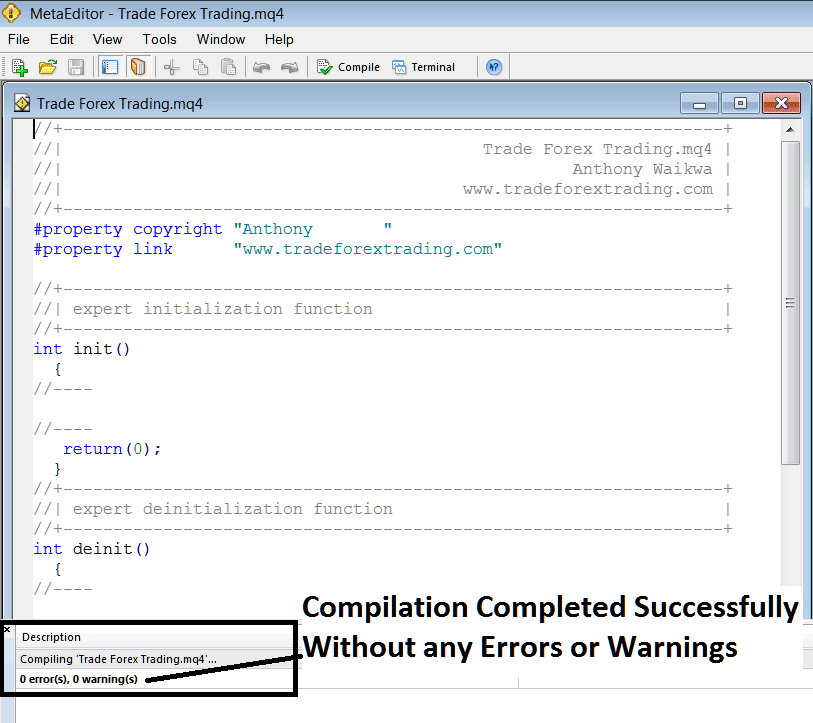Save the current file
This screenshot has width=813, height=723.
[75, 66]
